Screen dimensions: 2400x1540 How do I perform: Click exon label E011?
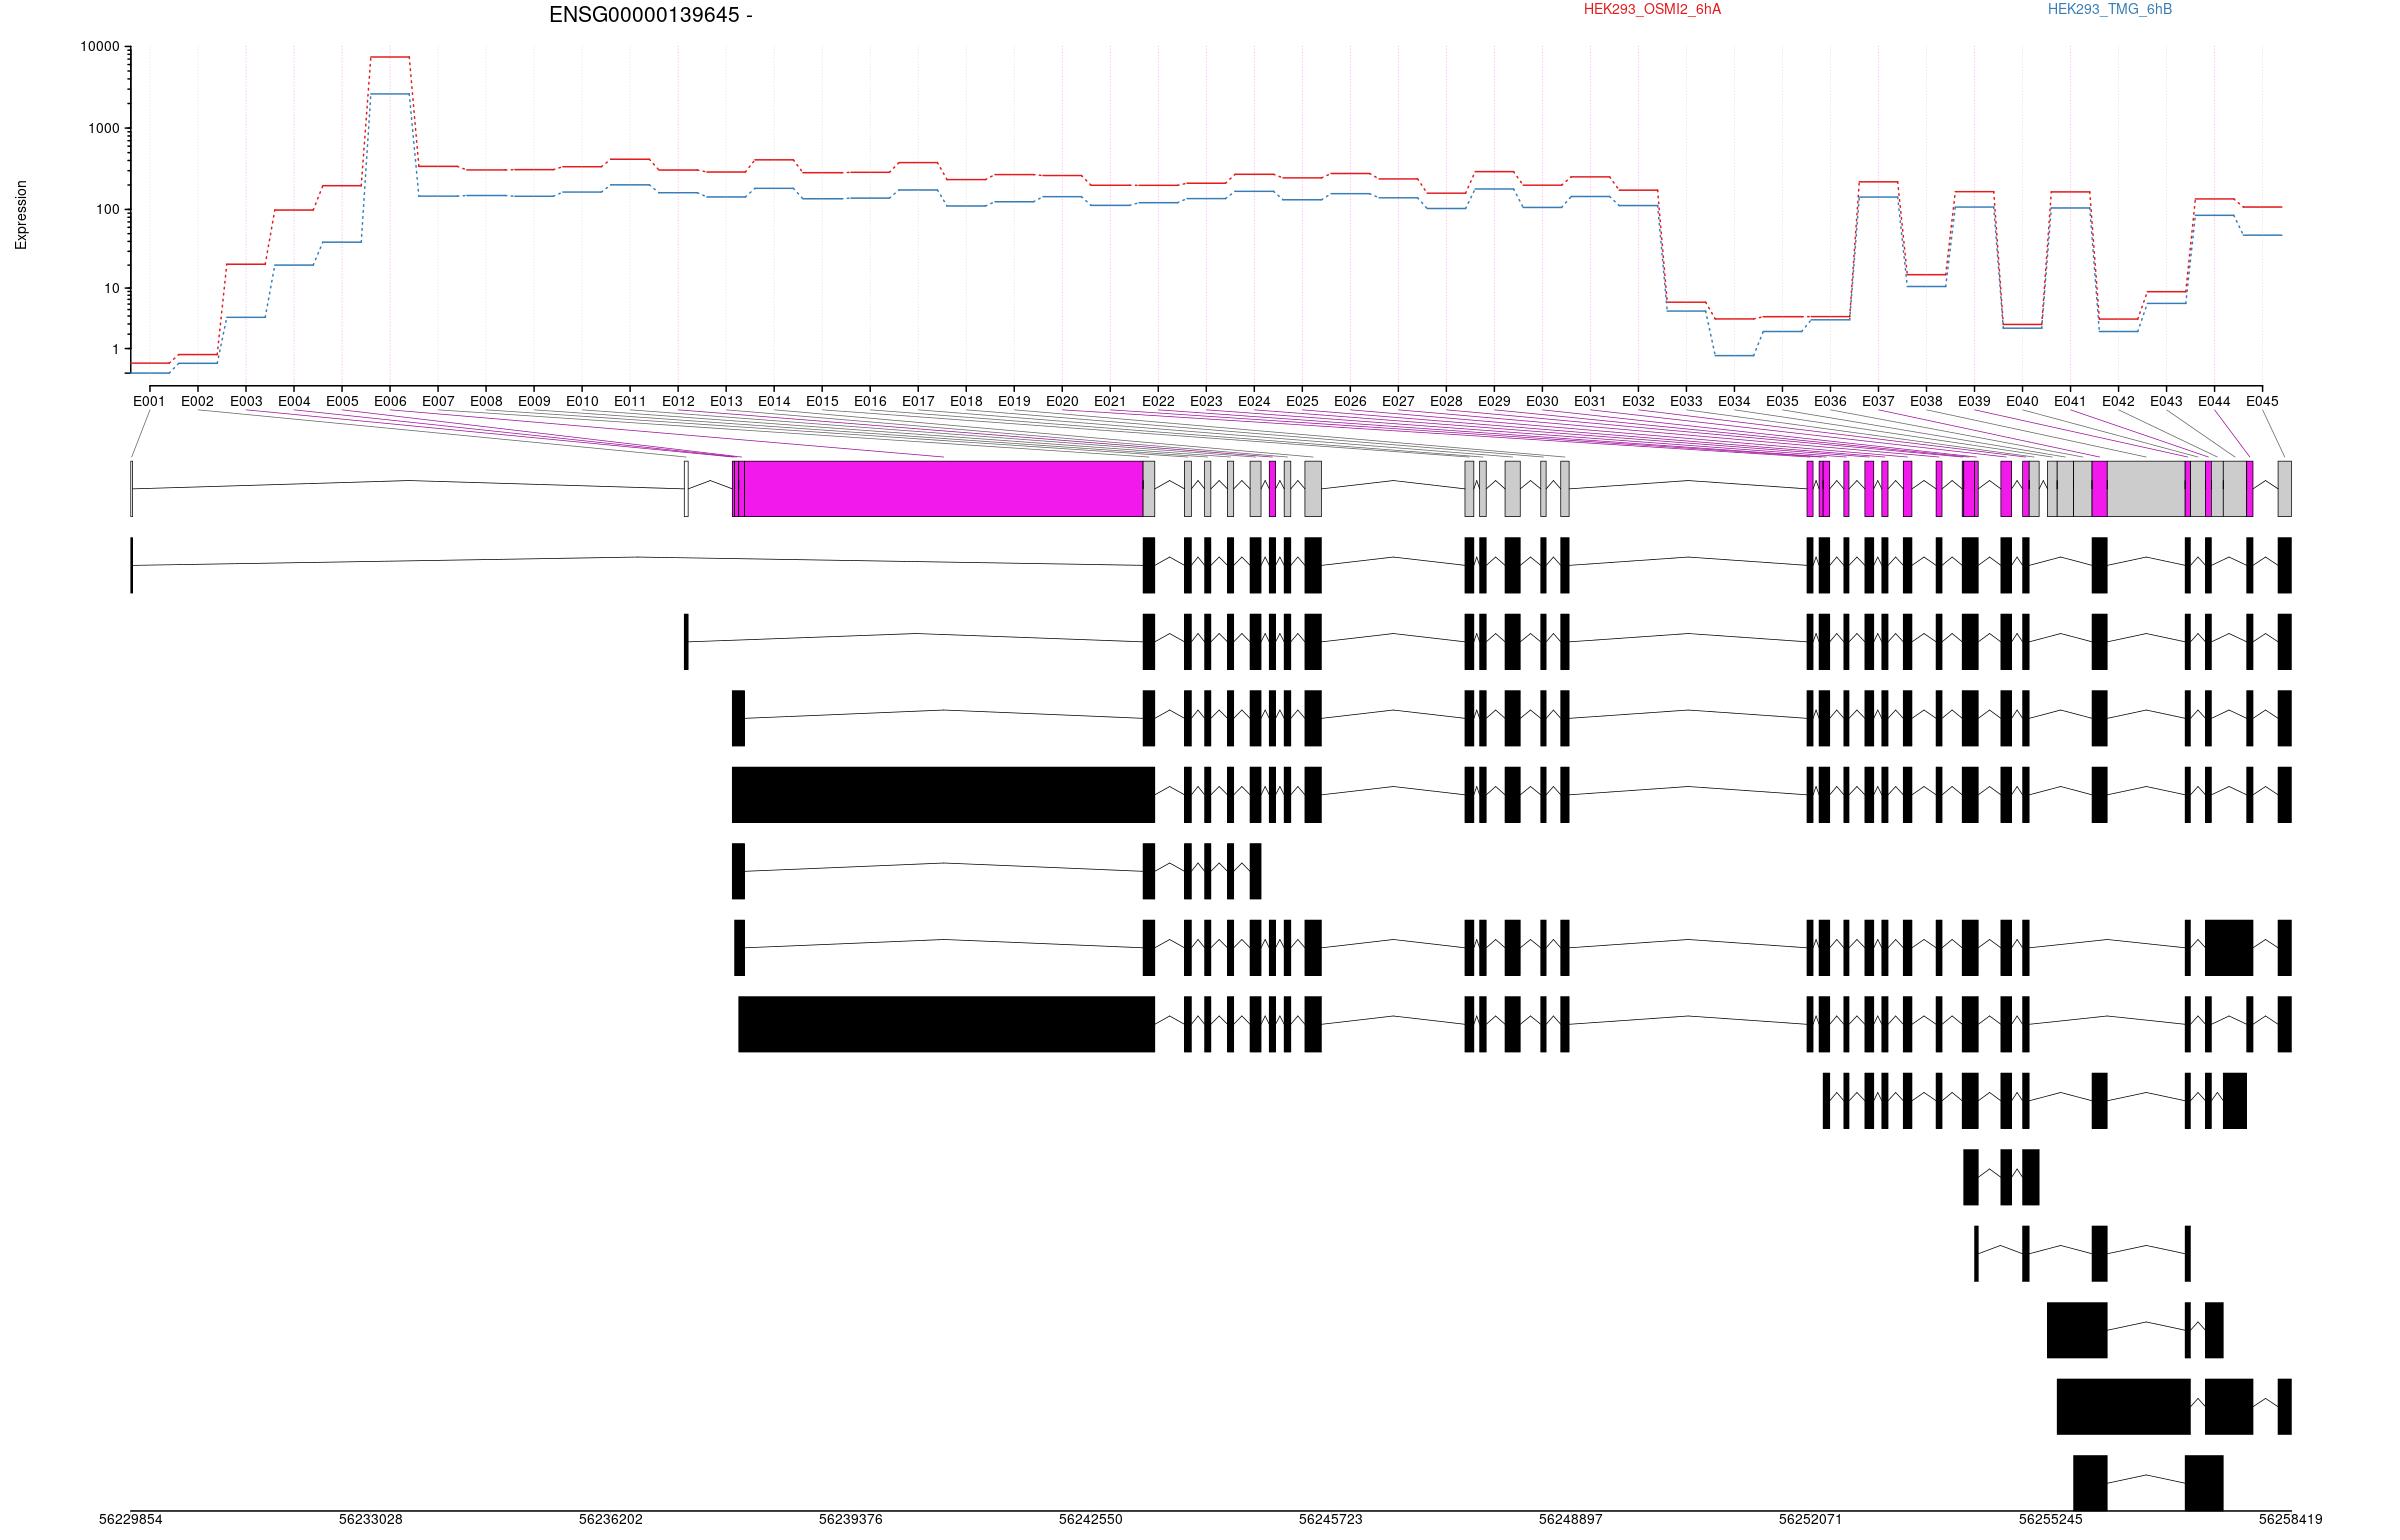(x=630, y=402)
